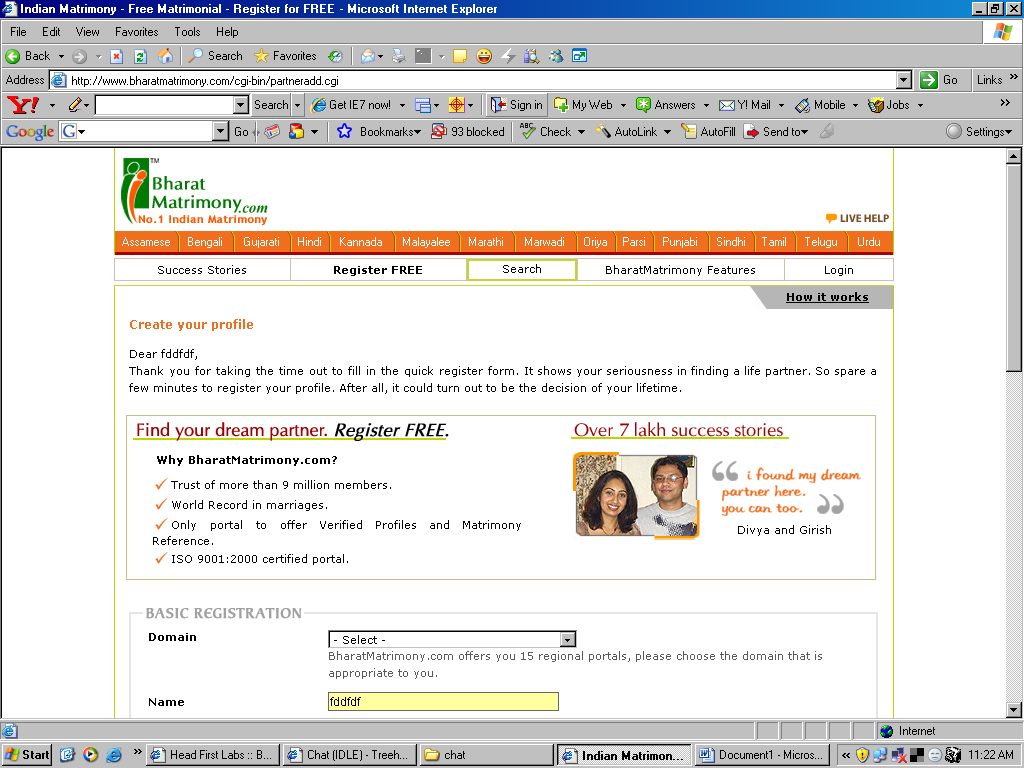Viewport: 1024px width, 768px height.
Task: Click the yellow note toolbar icon
Action: [460, 56]
